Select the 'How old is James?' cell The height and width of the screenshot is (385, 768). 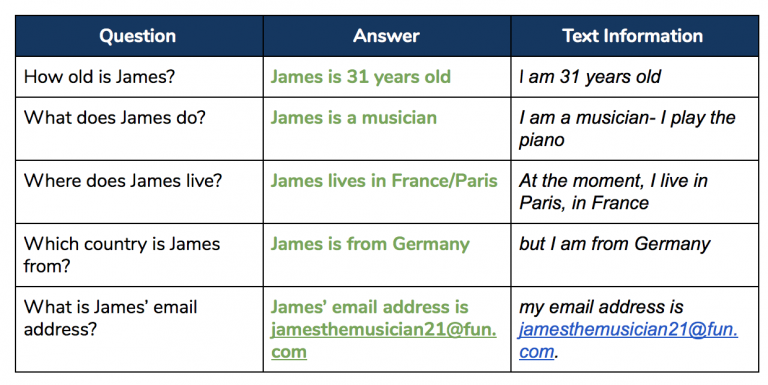pos(139,77)
